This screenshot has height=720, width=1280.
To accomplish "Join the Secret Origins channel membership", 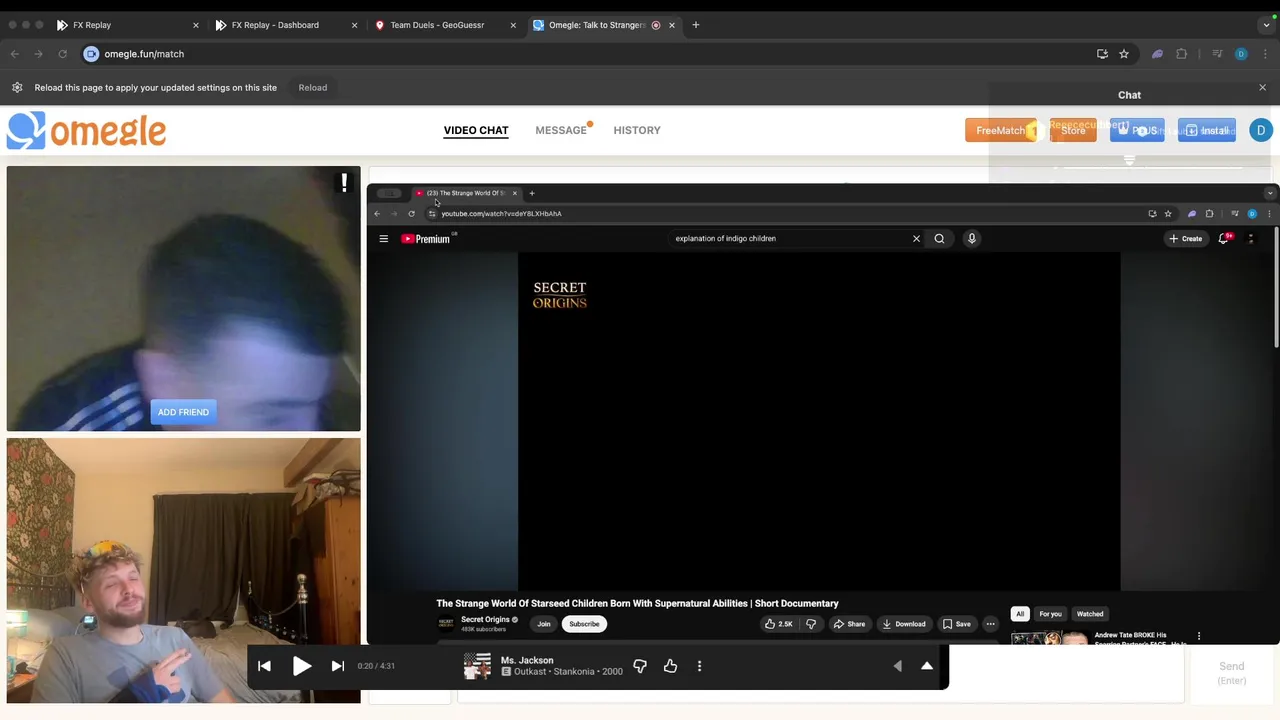I will coord(544,624).
